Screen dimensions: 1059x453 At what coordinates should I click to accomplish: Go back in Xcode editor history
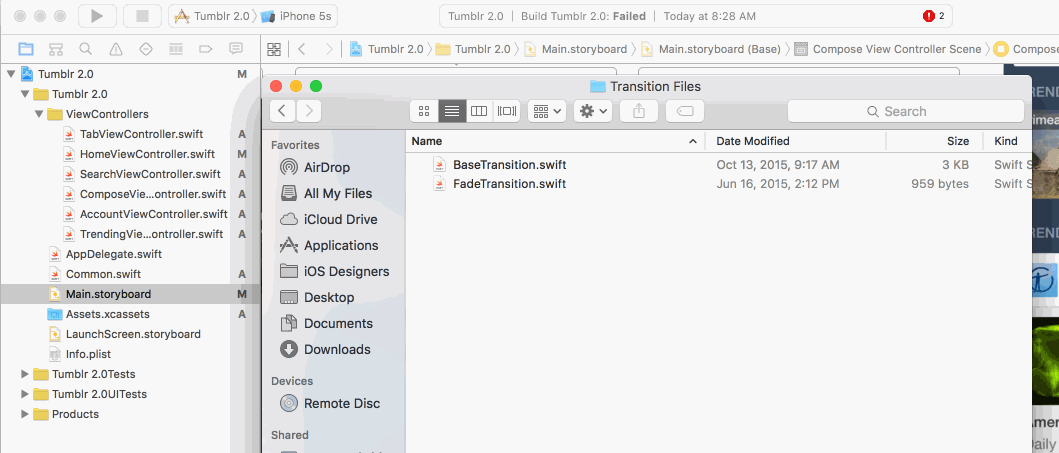302,49
